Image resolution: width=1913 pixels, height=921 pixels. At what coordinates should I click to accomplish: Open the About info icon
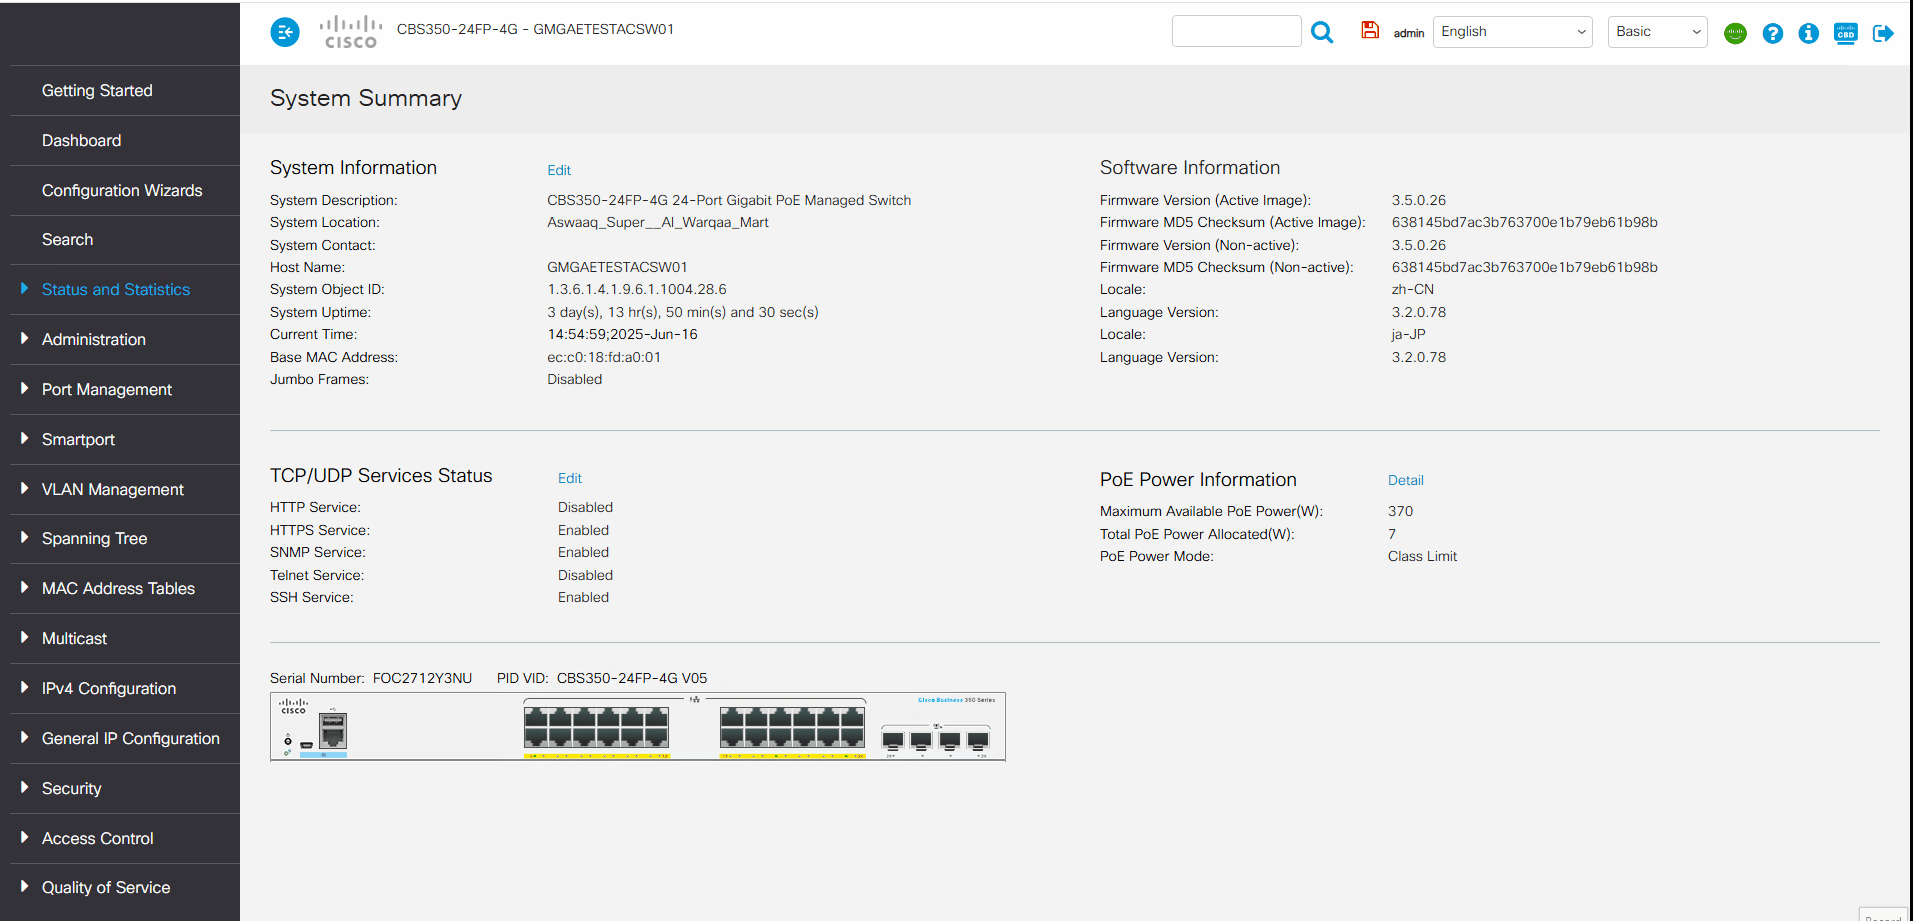pos(1808,33)
